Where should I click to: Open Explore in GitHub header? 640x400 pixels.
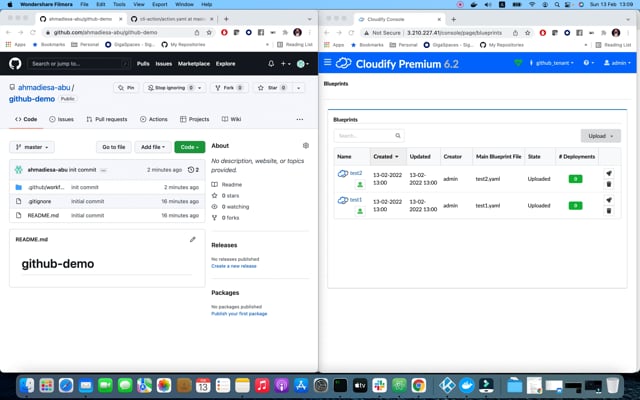pyautogui.click(x=225, y=64)
